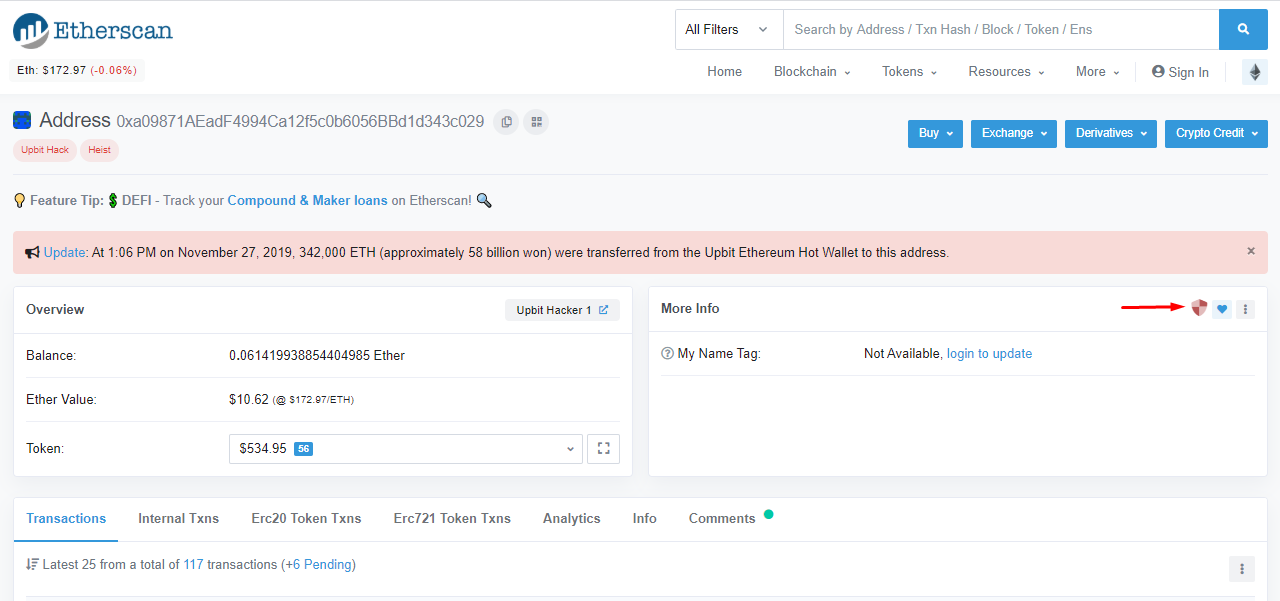Expand token holdings fullscreen view icon

(x=603, y=449)
